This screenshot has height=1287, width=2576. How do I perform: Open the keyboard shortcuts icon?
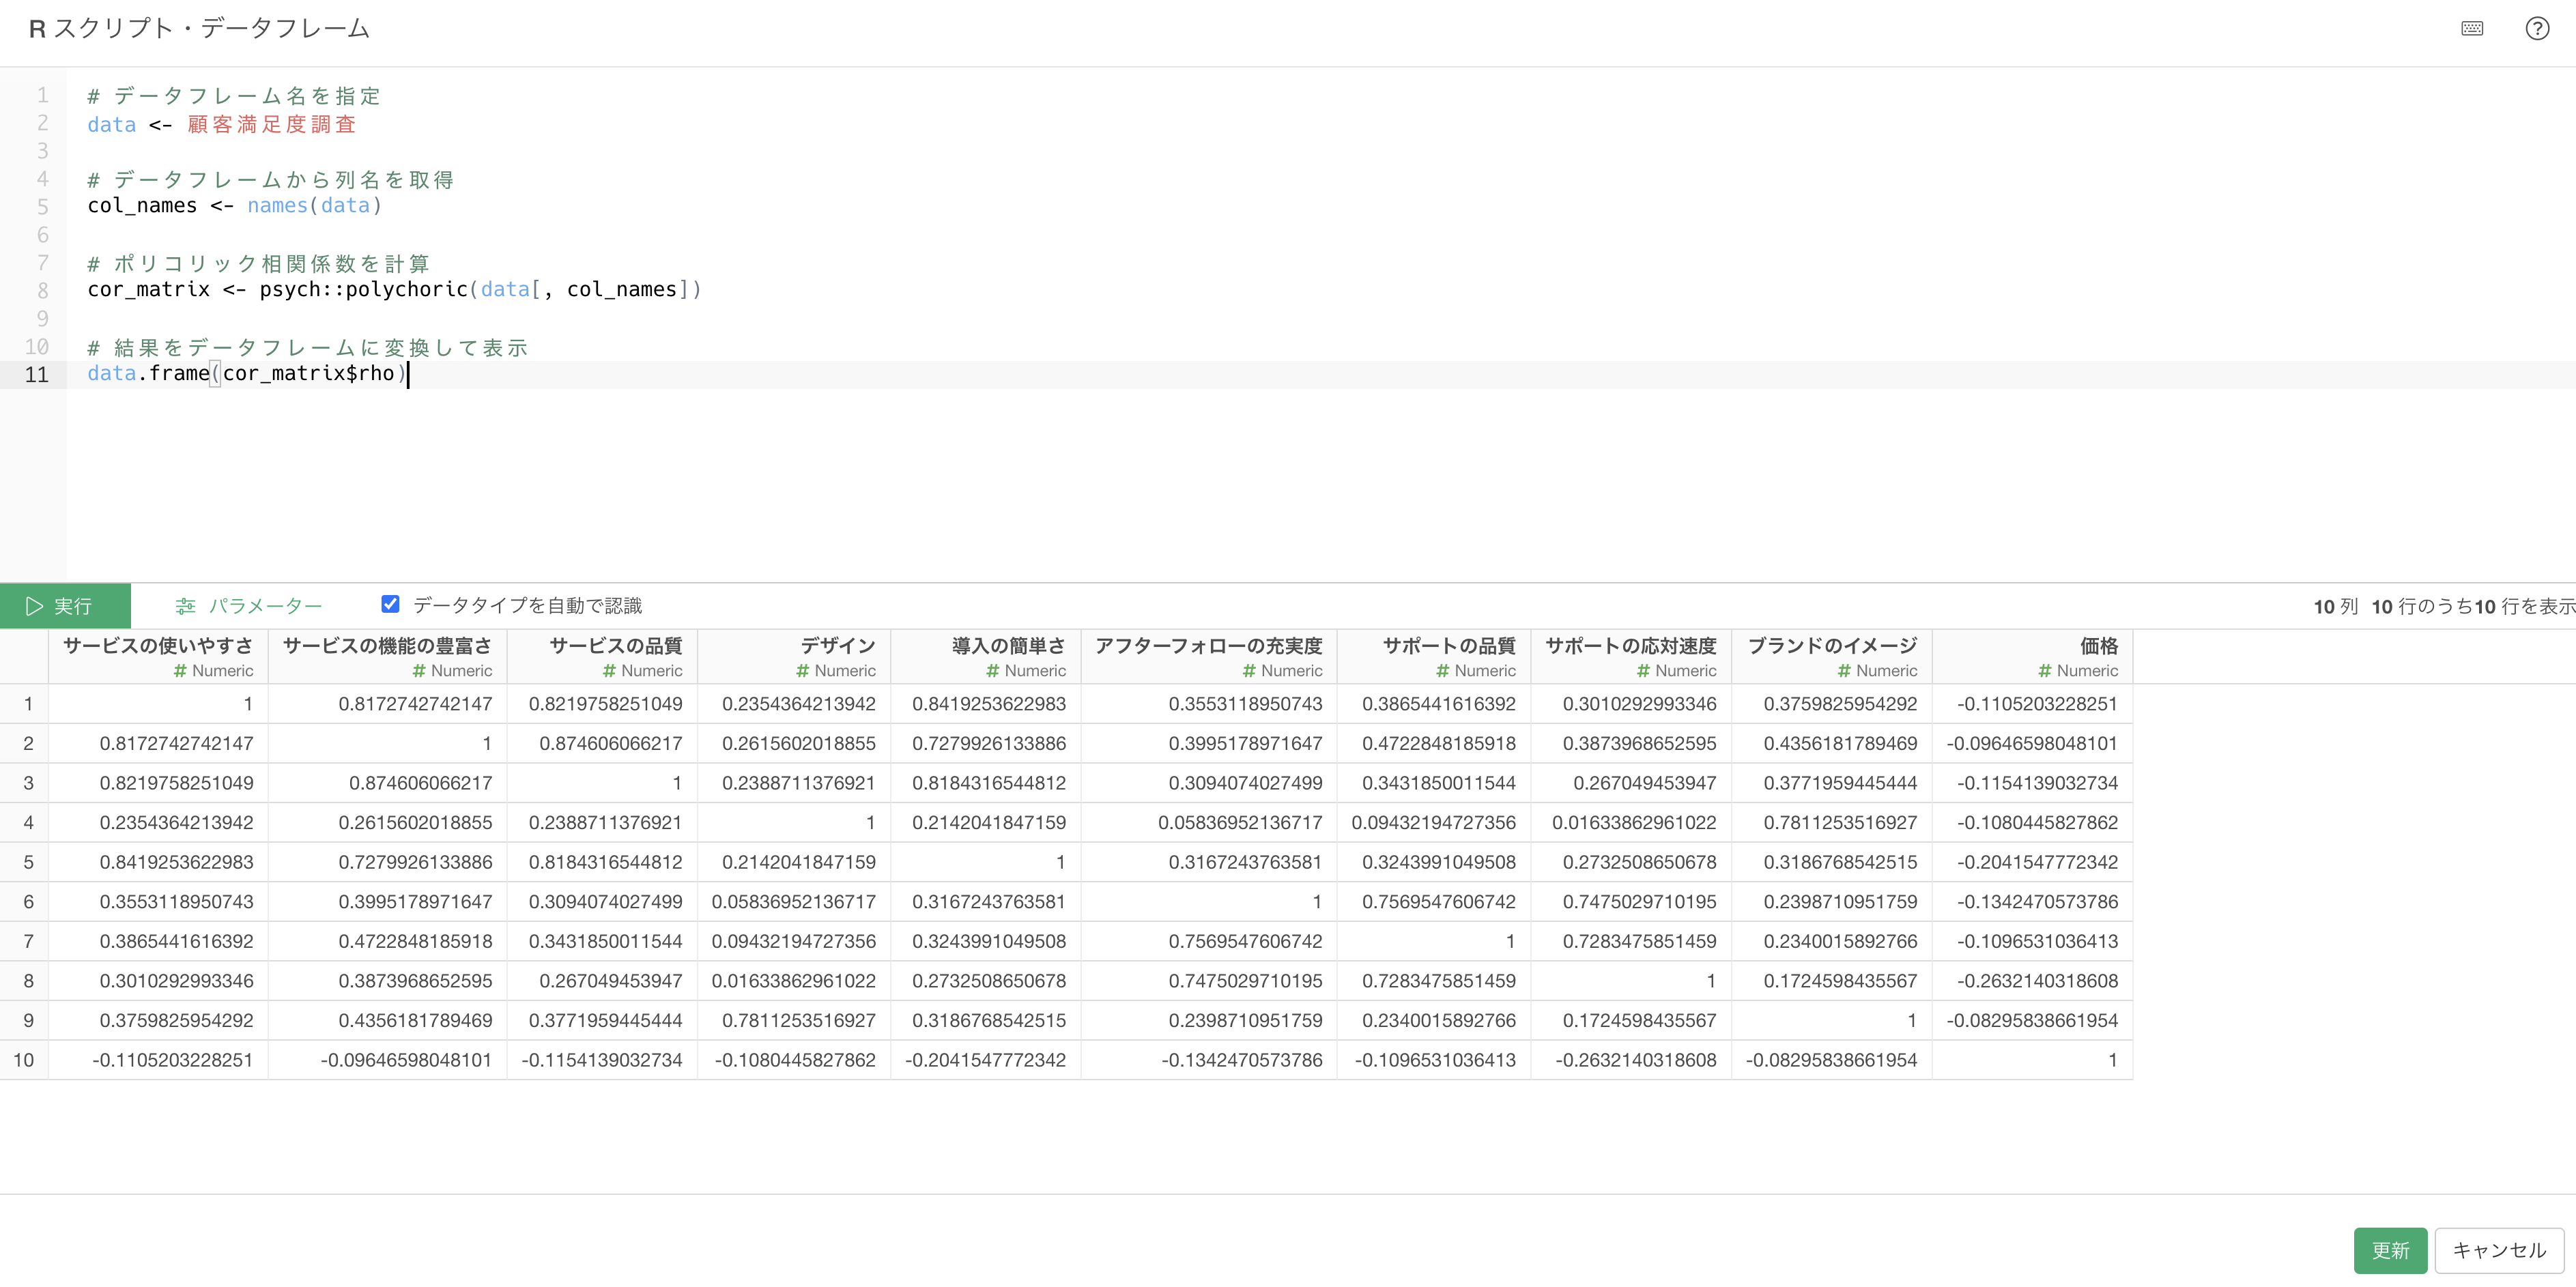pos(2472,28)
